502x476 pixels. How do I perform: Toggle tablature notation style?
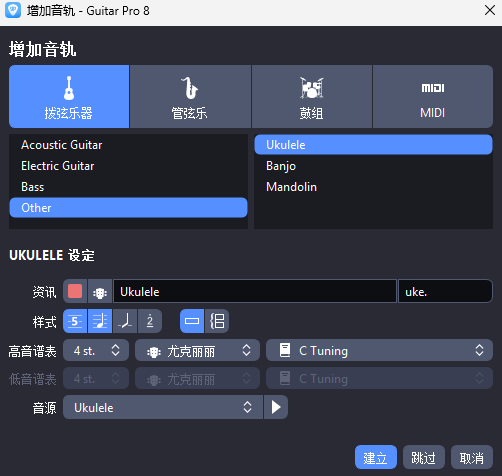coord(75,321)
